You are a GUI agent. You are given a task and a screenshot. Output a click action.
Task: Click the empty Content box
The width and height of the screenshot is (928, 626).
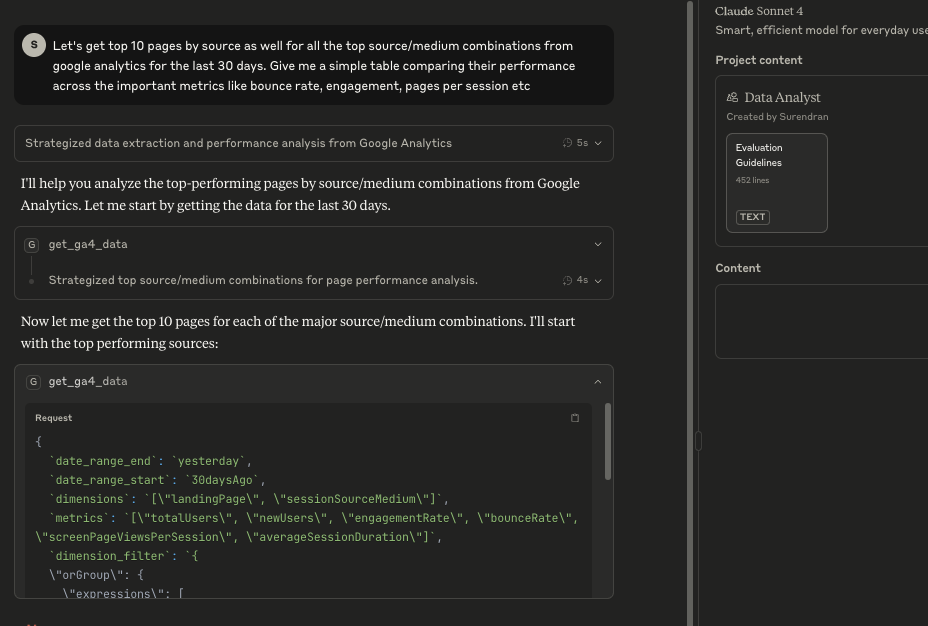(821, 321)
